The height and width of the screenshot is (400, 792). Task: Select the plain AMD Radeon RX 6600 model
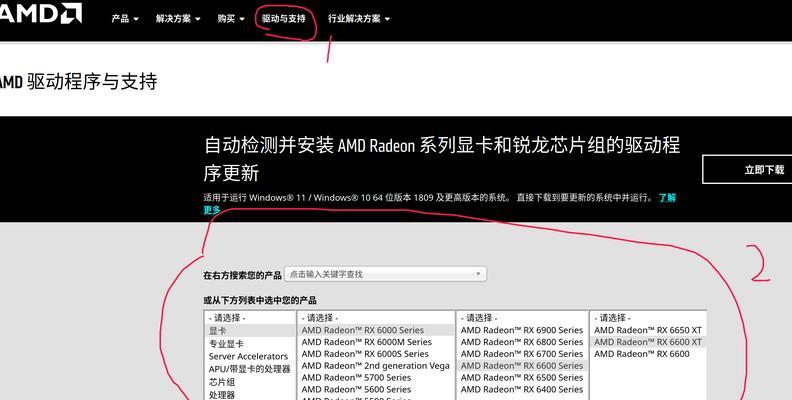(649, 354)
